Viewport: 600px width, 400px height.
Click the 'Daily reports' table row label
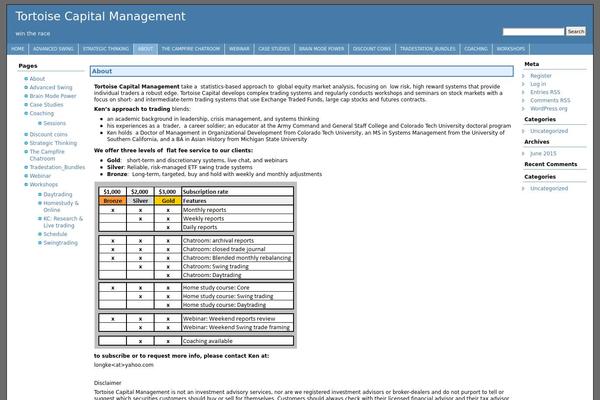(x=200, y=227)
